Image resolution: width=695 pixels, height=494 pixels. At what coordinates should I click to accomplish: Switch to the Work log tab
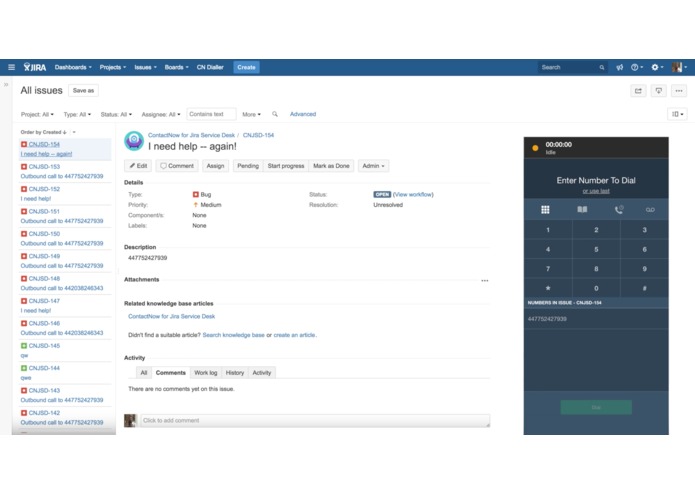pyautogui.click(x=206, y=373)
